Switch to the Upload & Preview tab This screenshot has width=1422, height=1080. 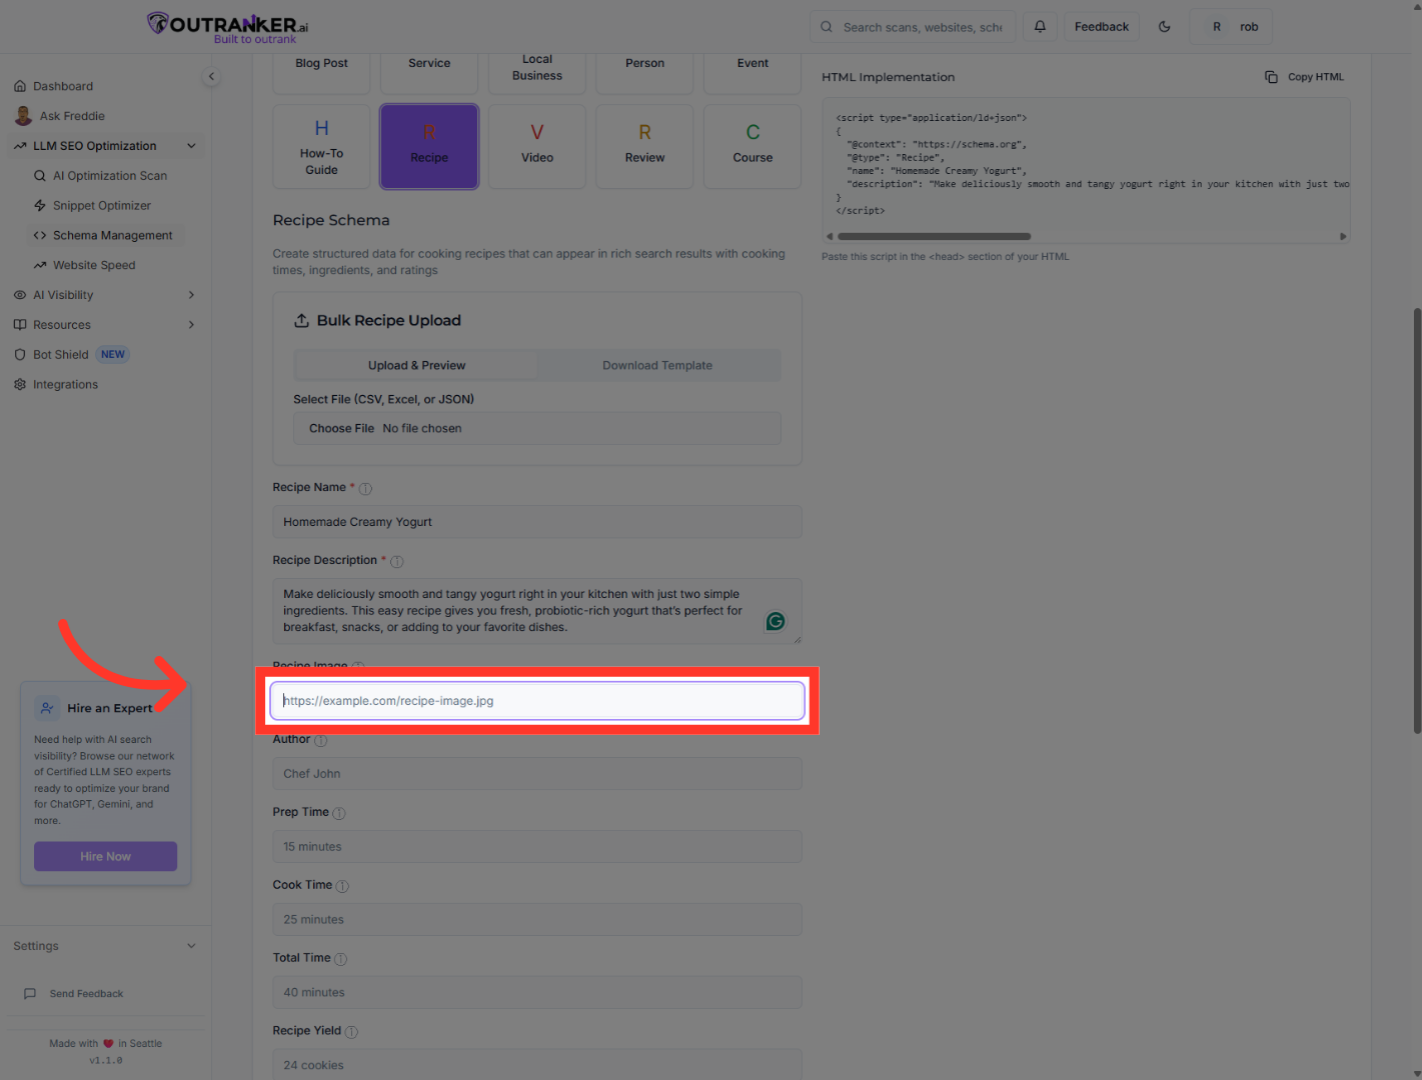coord(416,366)
